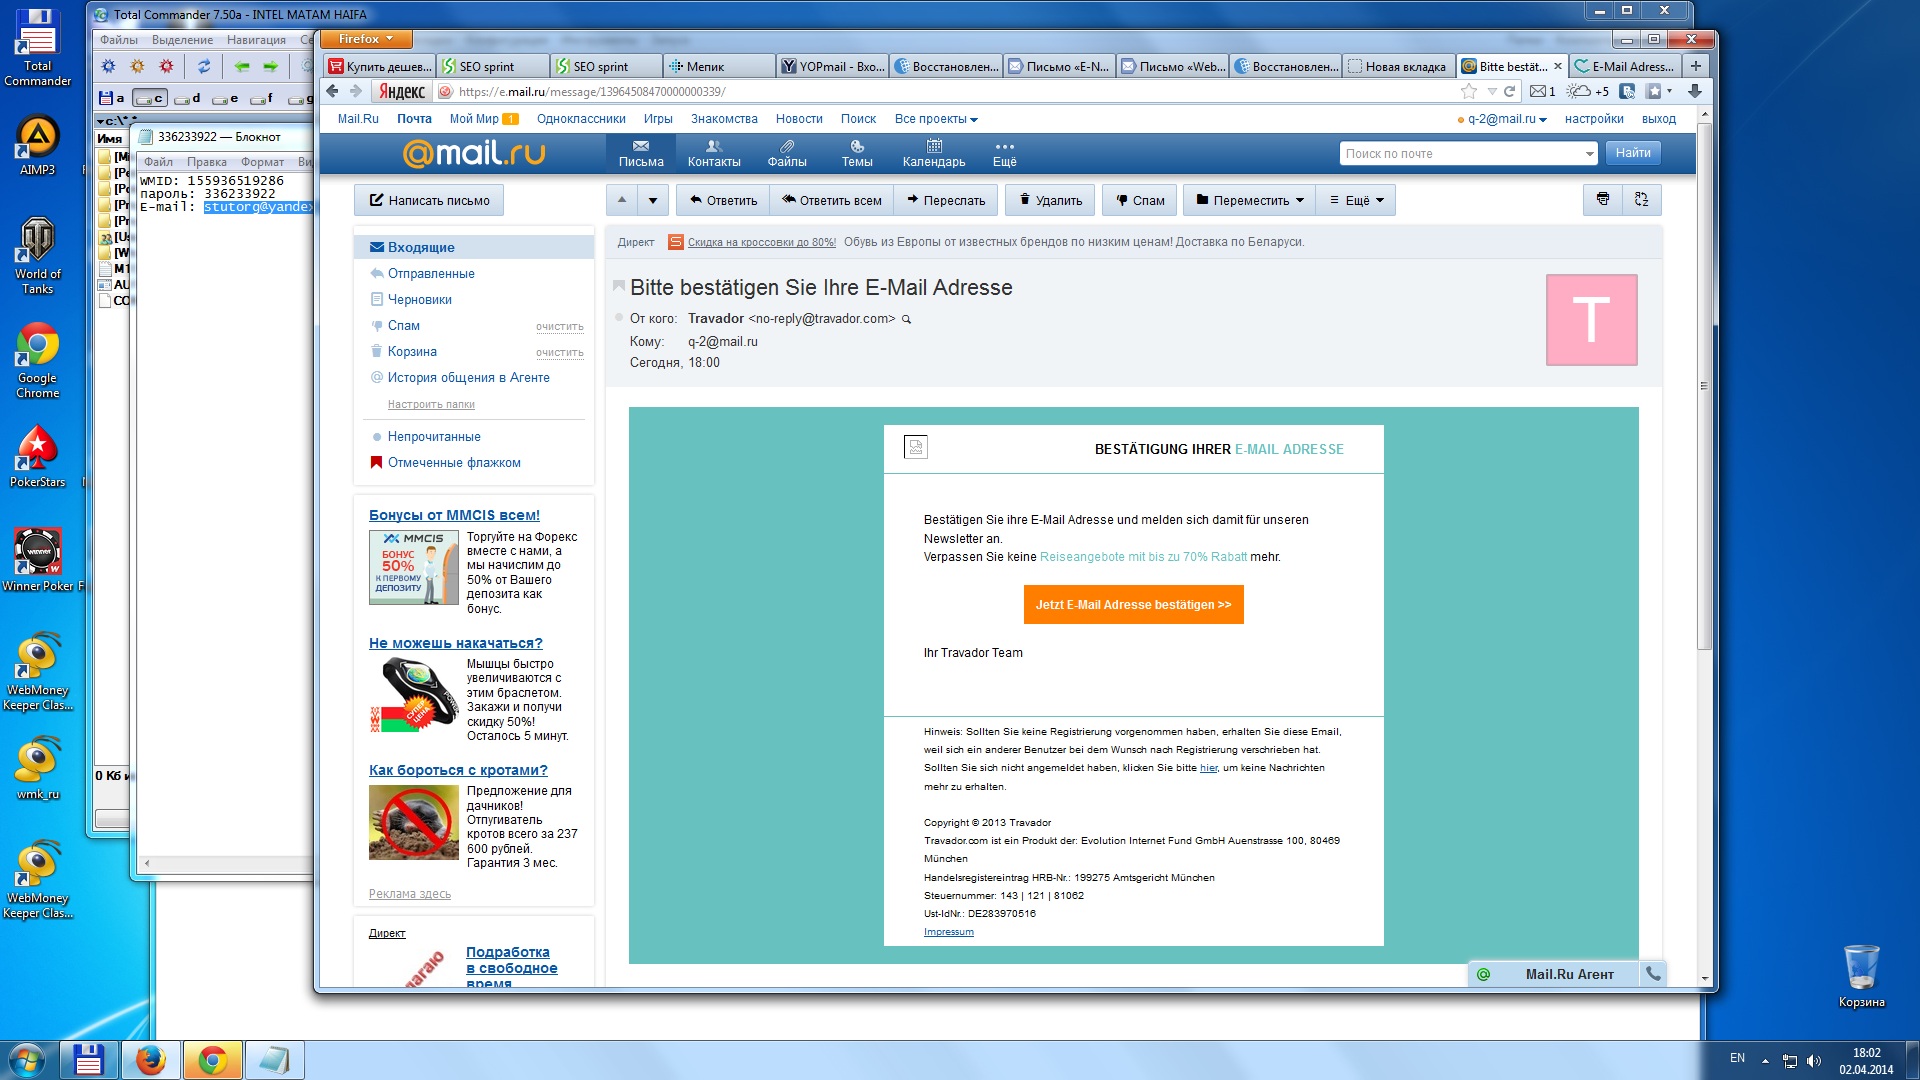Click the translate message icon
This screenshot has width=1920, height=1080.
1641,199
